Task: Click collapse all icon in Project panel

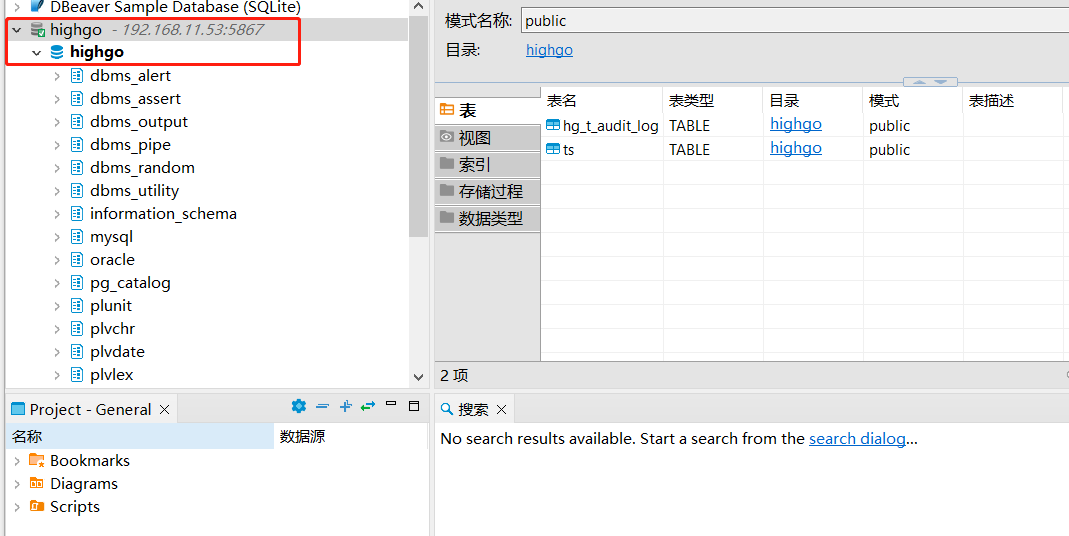Action: coord(322,406)
